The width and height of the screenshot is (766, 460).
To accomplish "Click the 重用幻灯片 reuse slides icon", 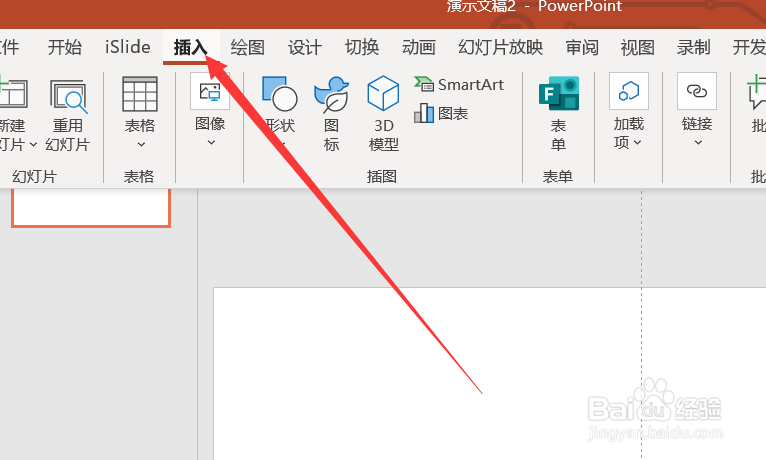I will pyautogui.click(x=68, y=96).
